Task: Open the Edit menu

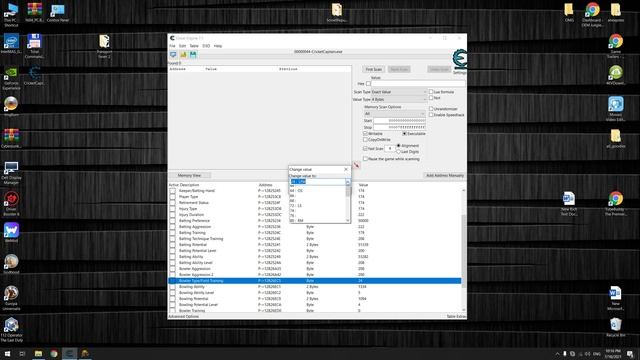Action: (x=182, y=46)
